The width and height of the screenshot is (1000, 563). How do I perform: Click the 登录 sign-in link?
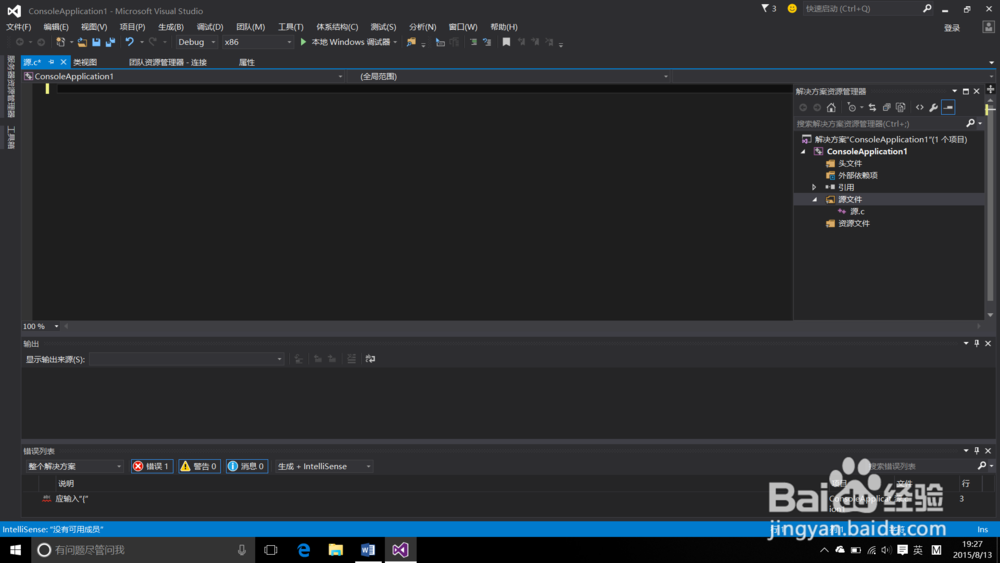[952, 28]
